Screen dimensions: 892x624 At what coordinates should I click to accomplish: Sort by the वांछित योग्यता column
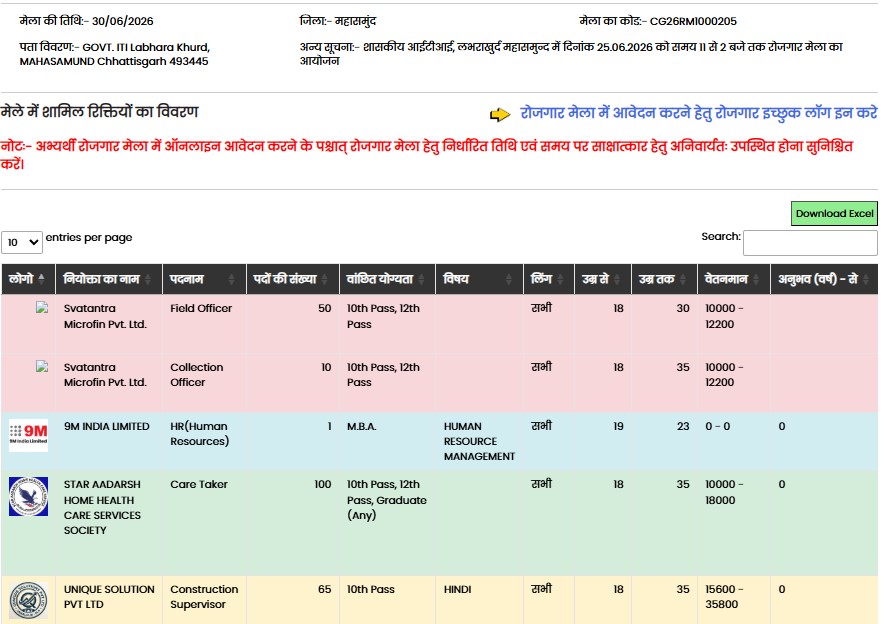[x=387, y=279]
